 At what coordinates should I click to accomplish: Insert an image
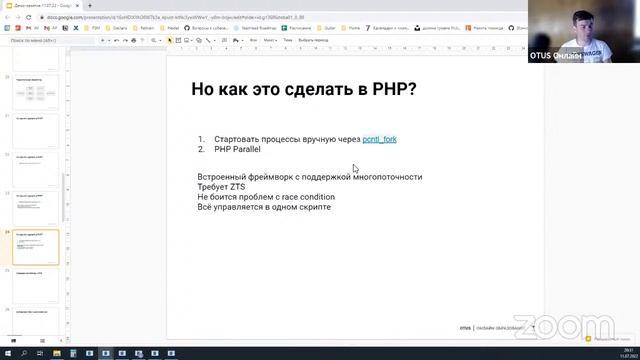(x=186, y=40)
